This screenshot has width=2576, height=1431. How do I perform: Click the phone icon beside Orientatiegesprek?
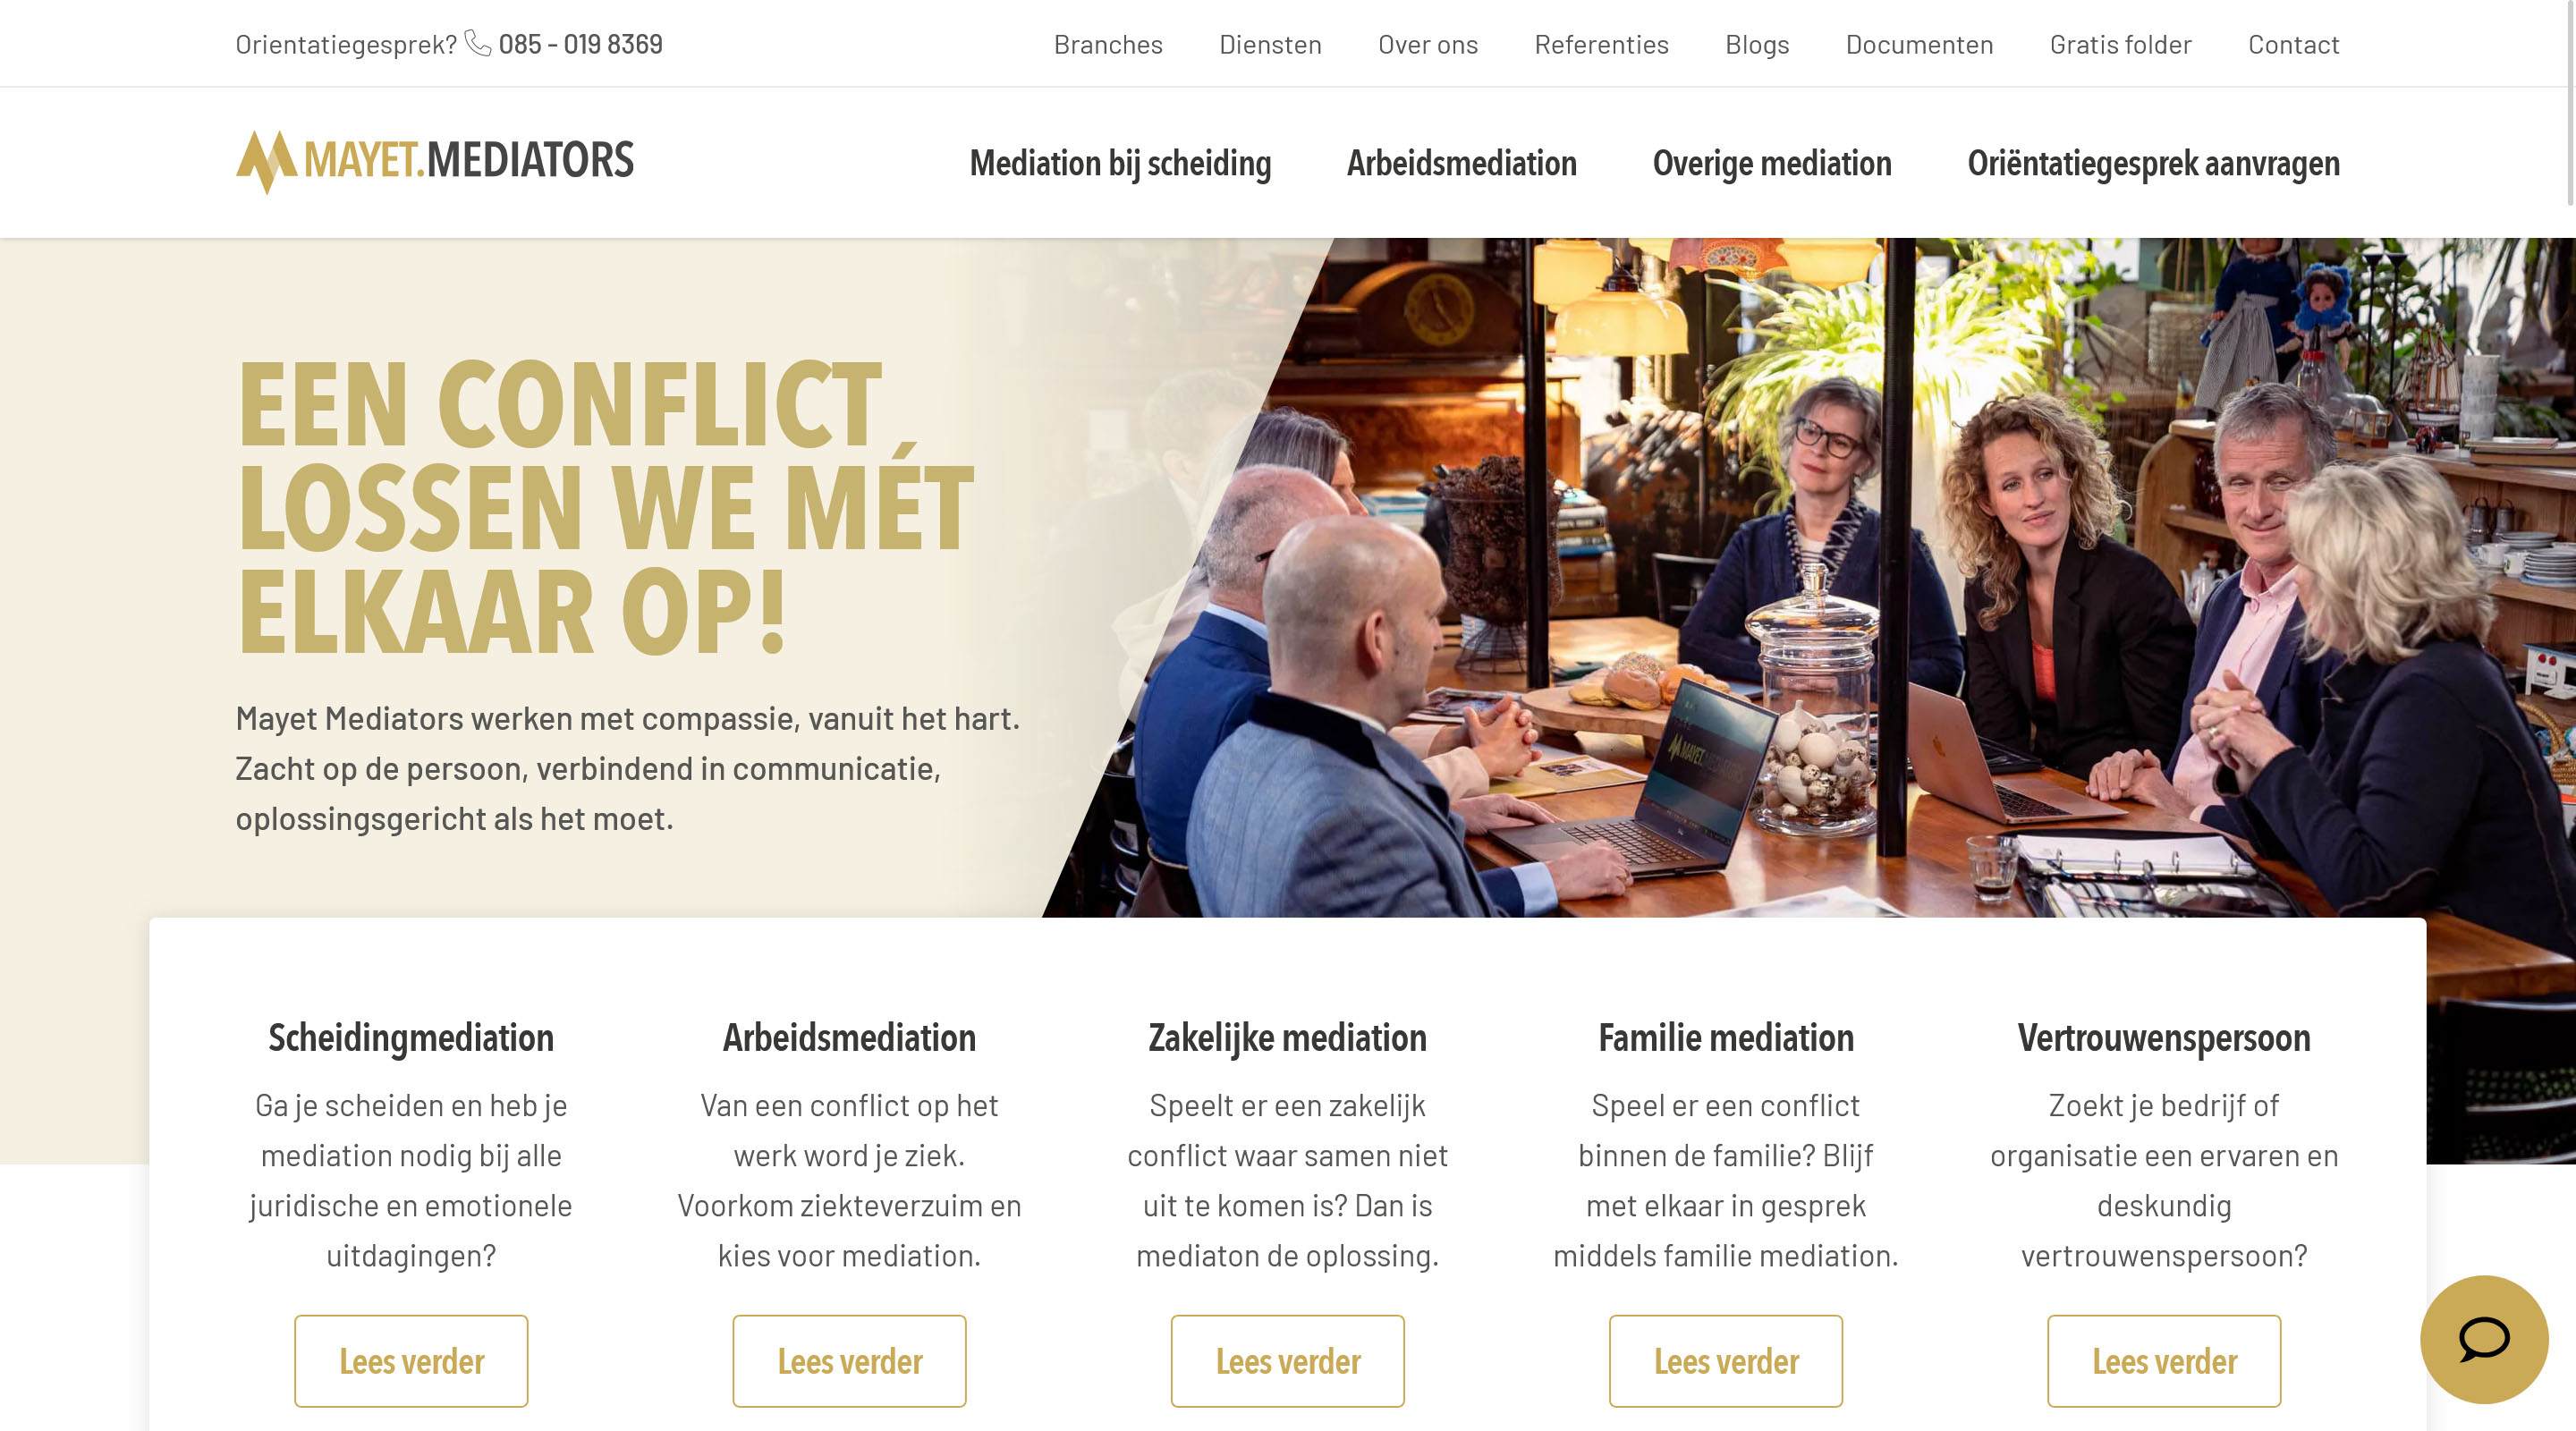[x=478, y=43]
